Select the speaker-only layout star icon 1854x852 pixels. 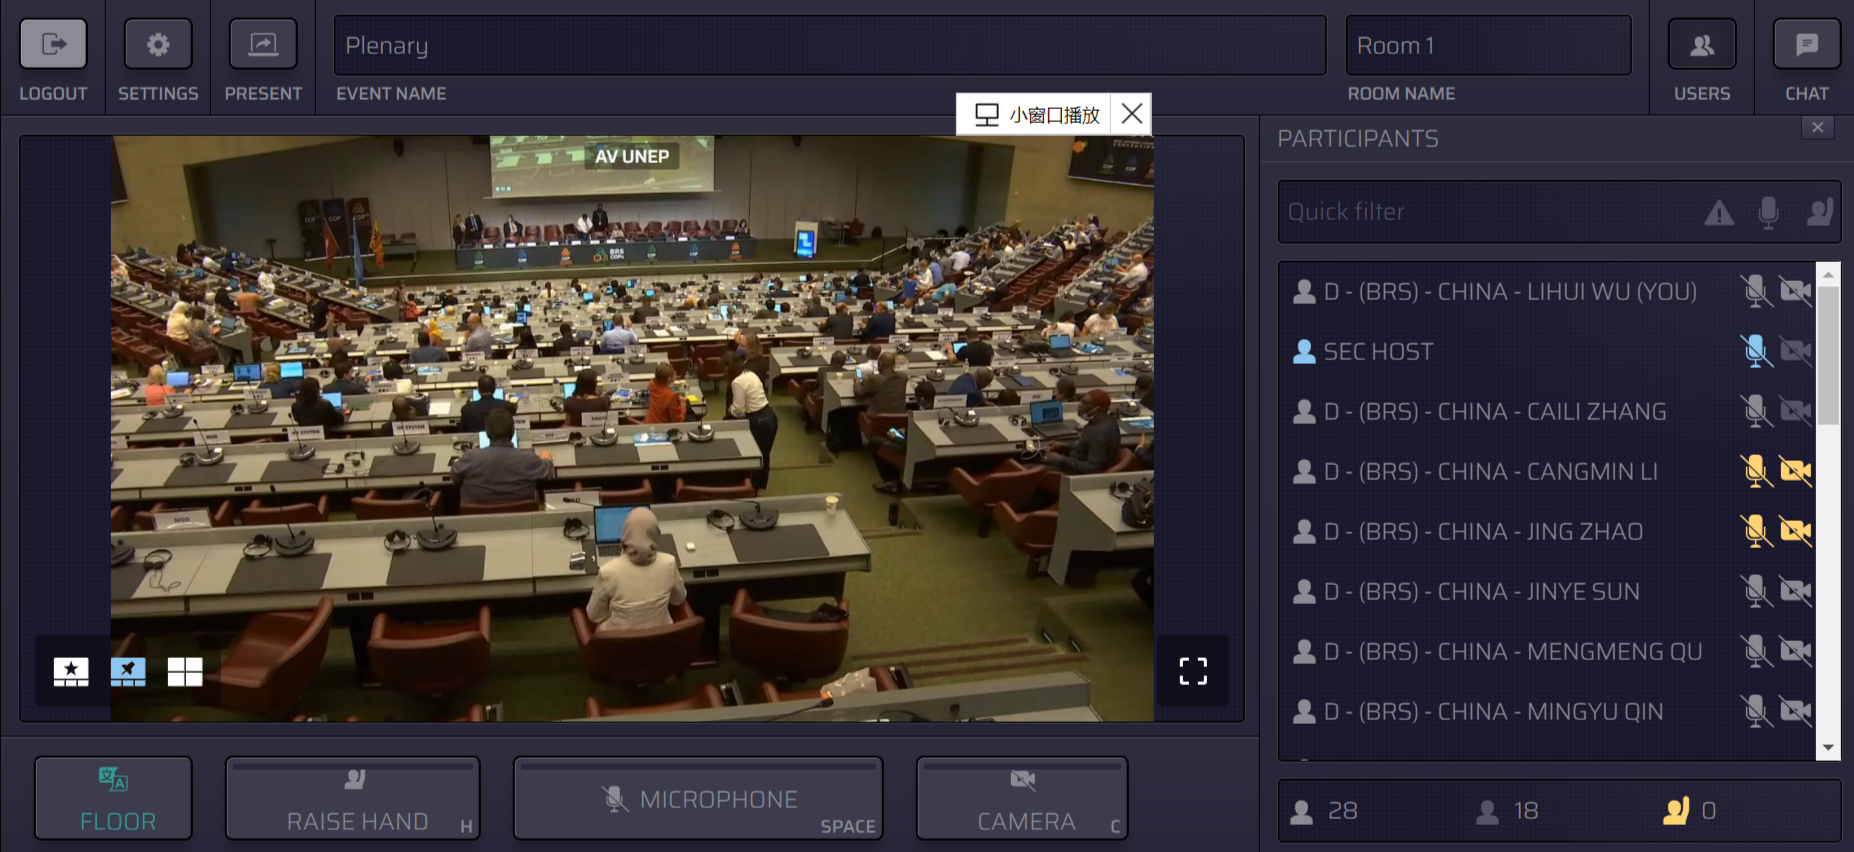(71, 672)
